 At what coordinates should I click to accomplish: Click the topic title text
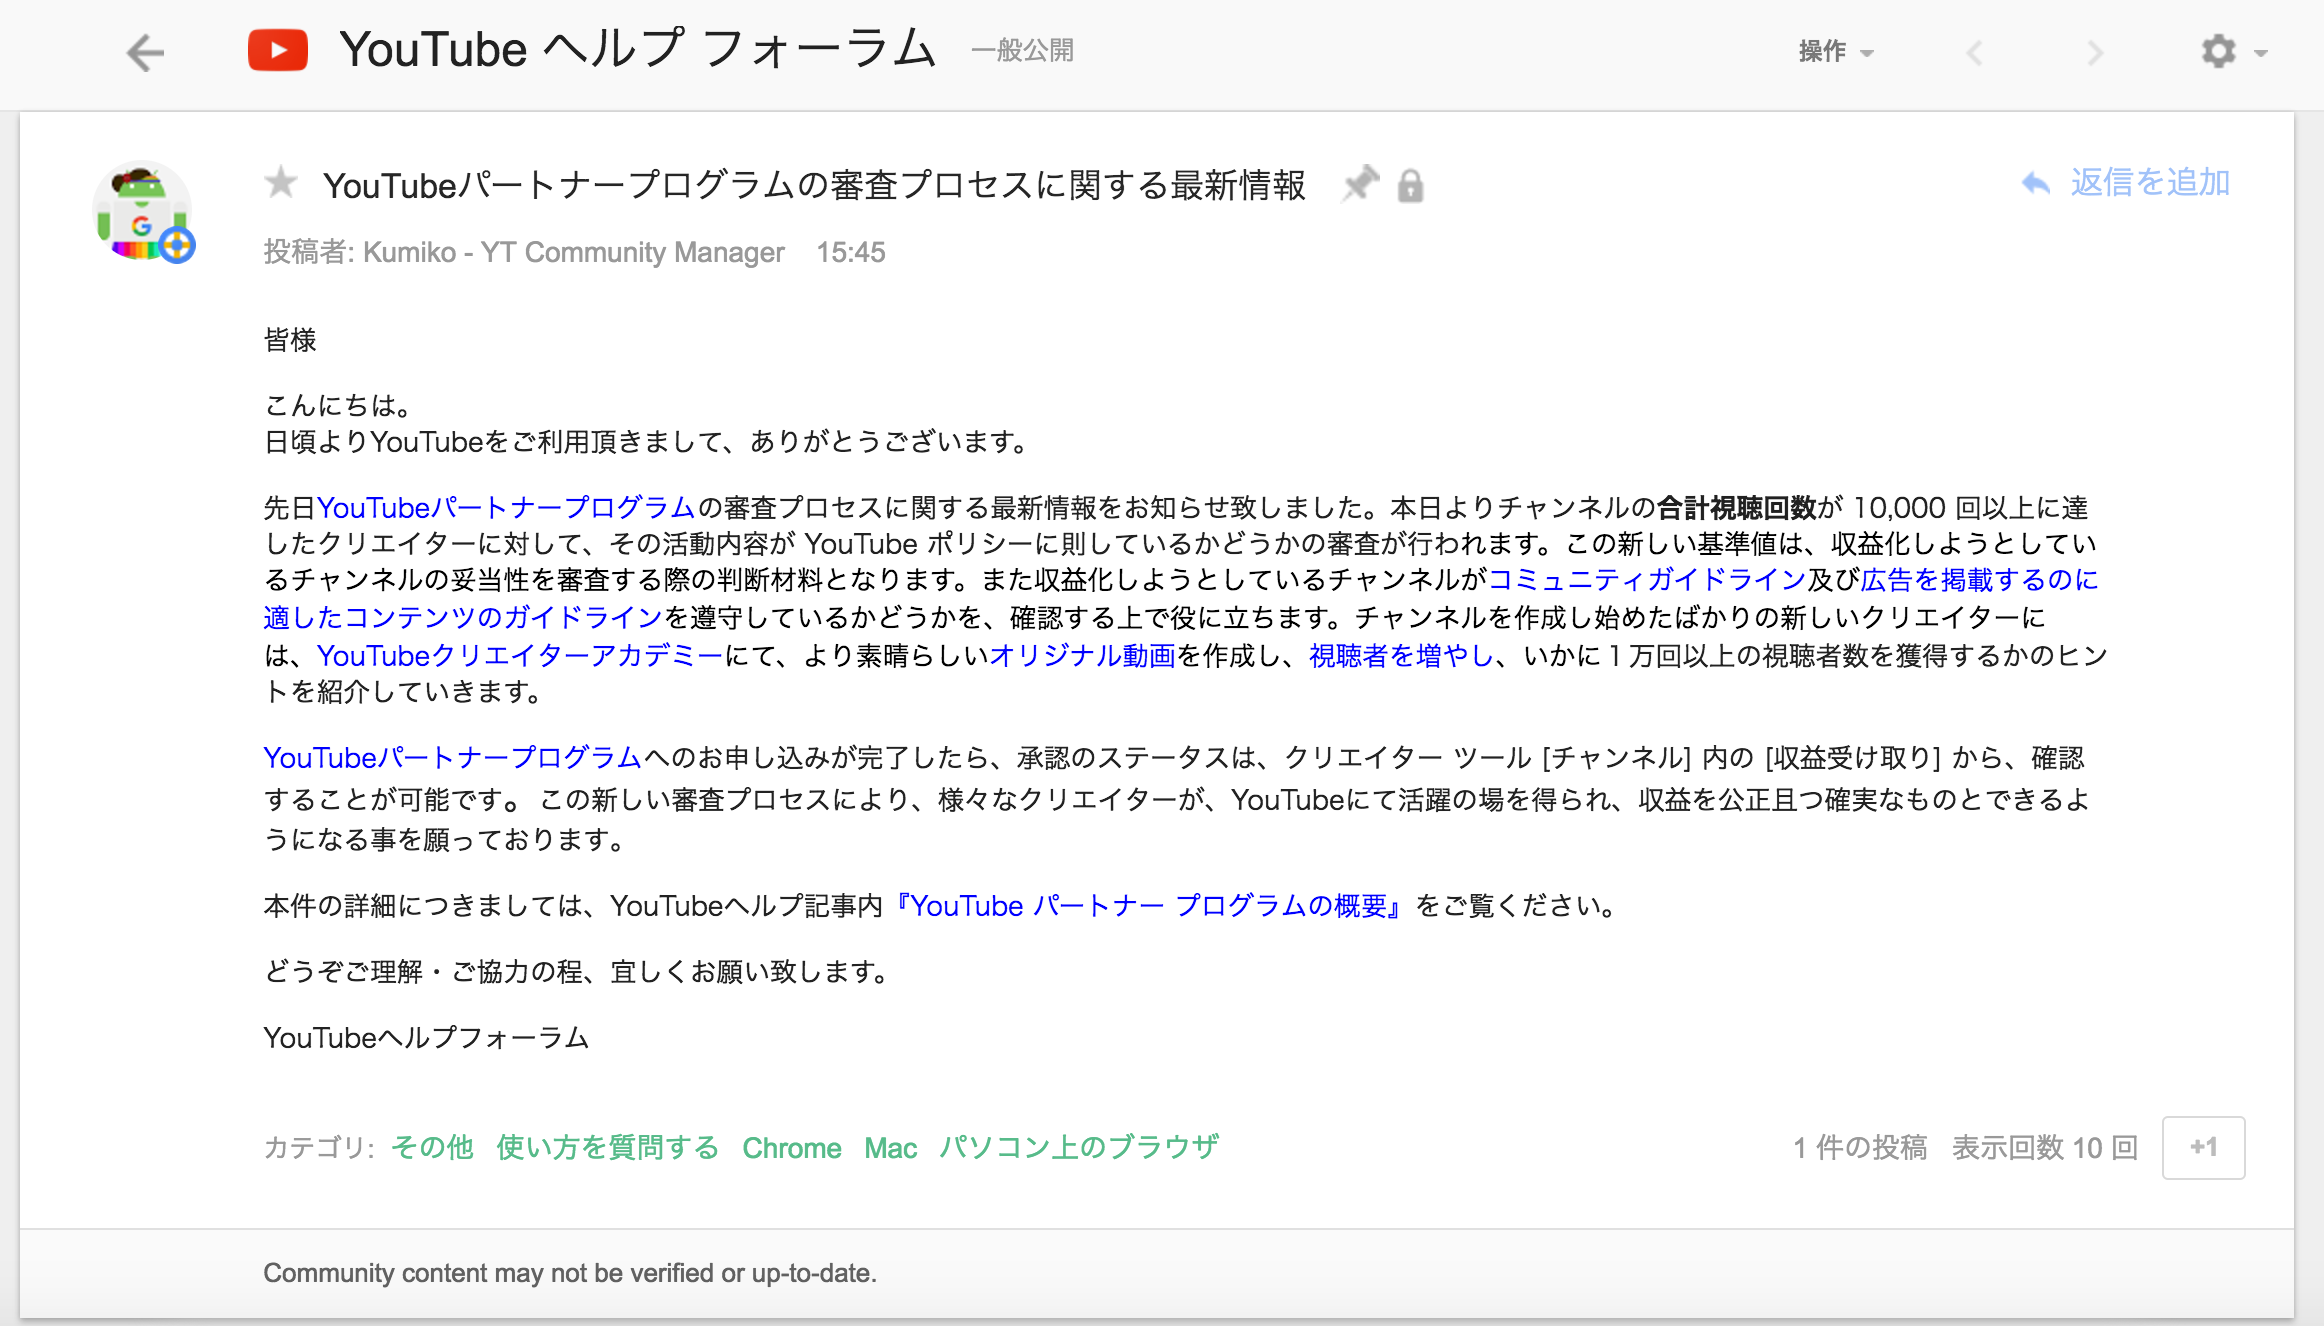(814, 185)
